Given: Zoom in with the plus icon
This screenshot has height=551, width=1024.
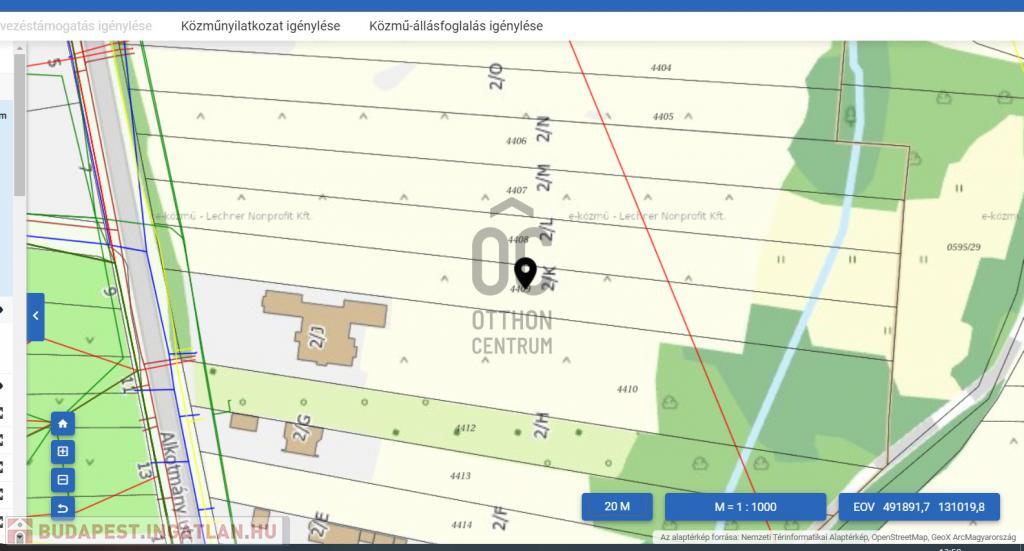Looking at the screenshot, I should tap(63, 452).
